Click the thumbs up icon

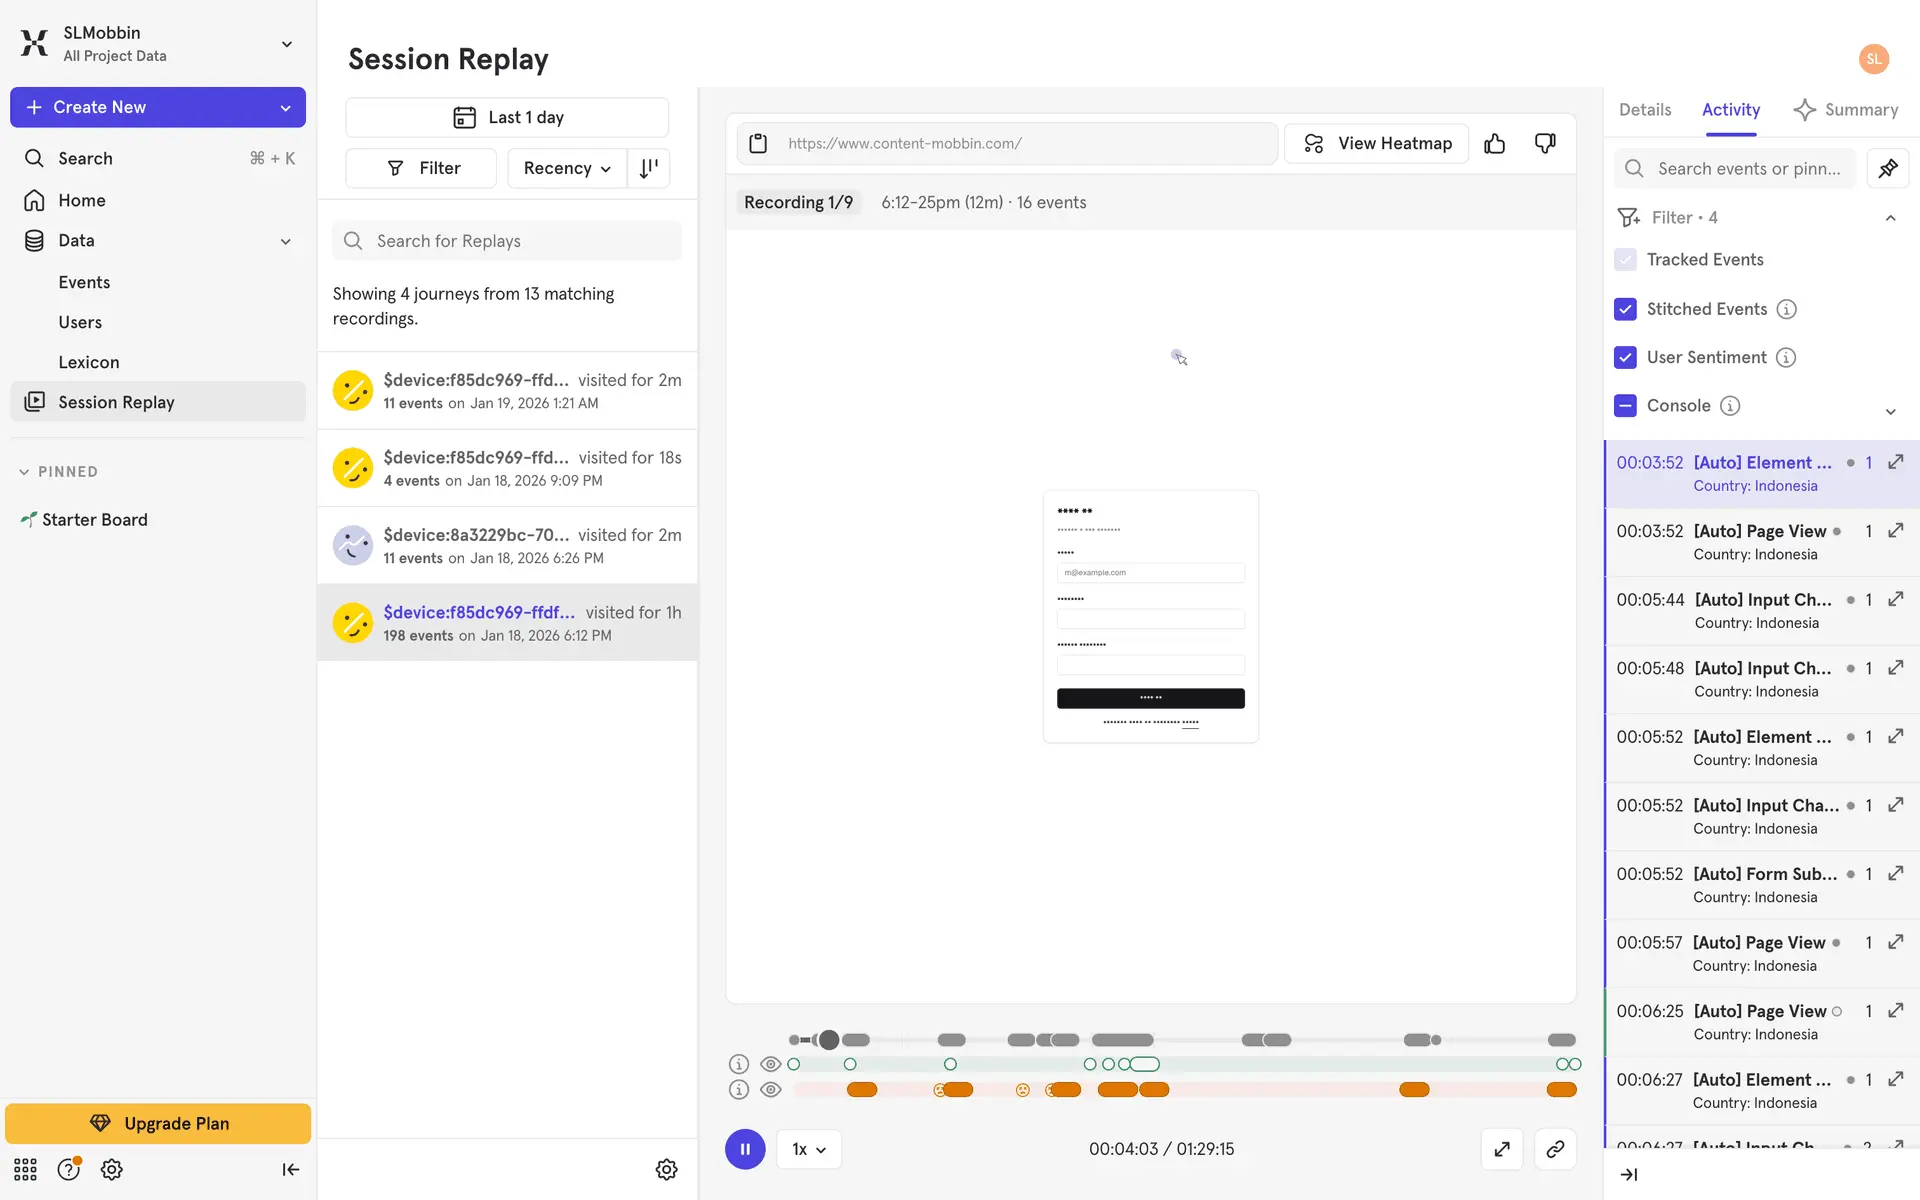coord(1494,144)
